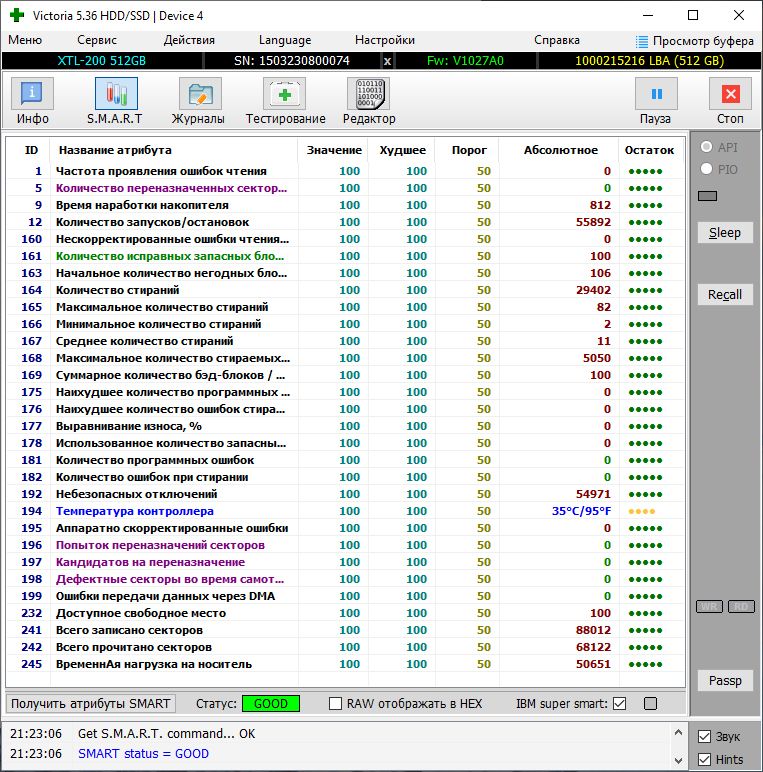The width and height of the screenshot is (763, 772).
Task: Select row Время наработки накопителя
Action: [x=345, y=205]
